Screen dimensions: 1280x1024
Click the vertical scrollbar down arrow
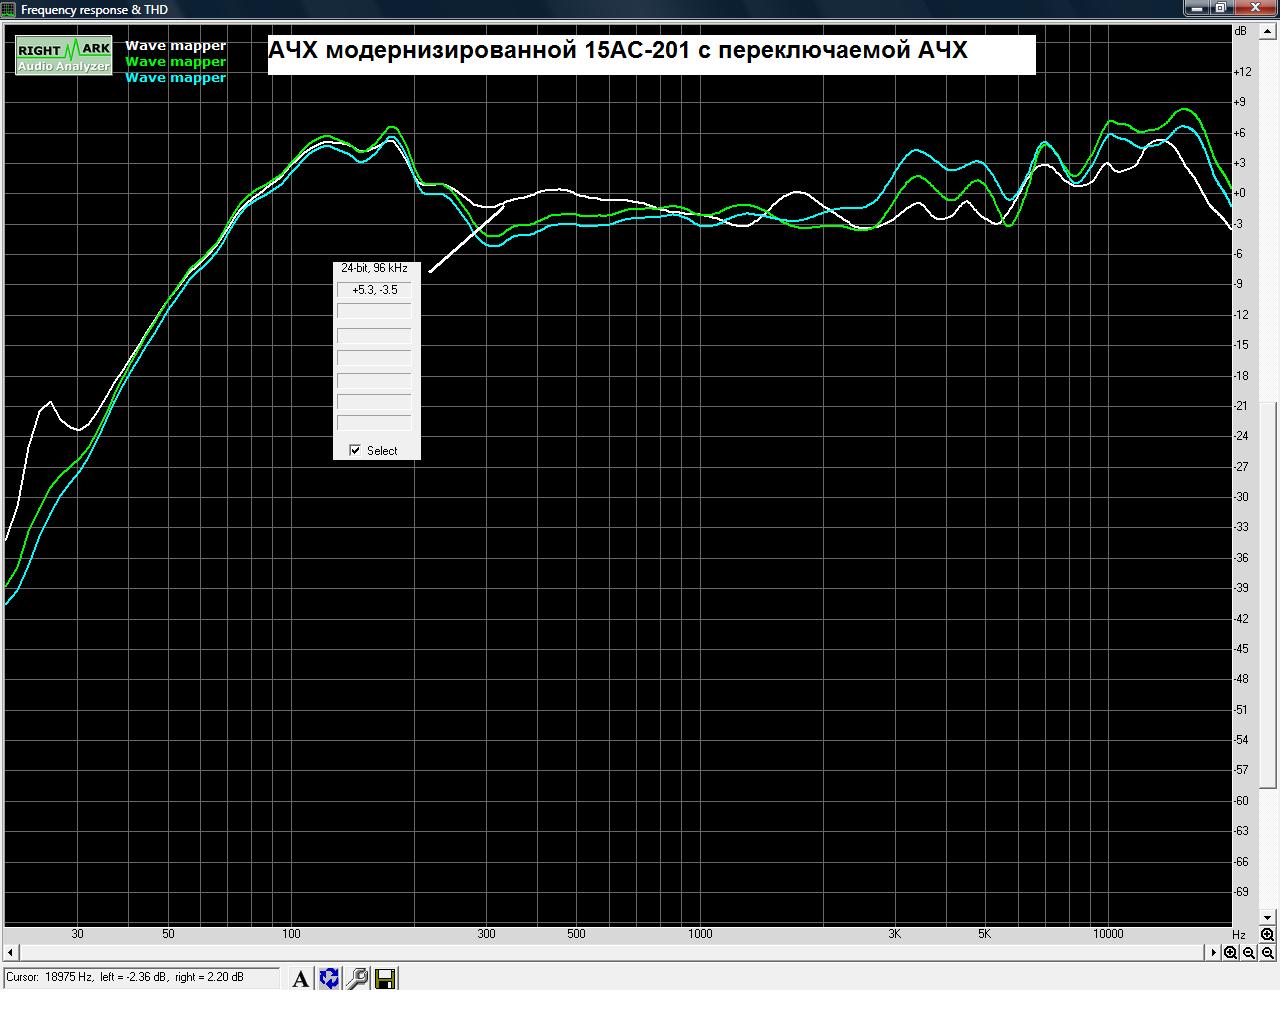(x=1268, y=917)
